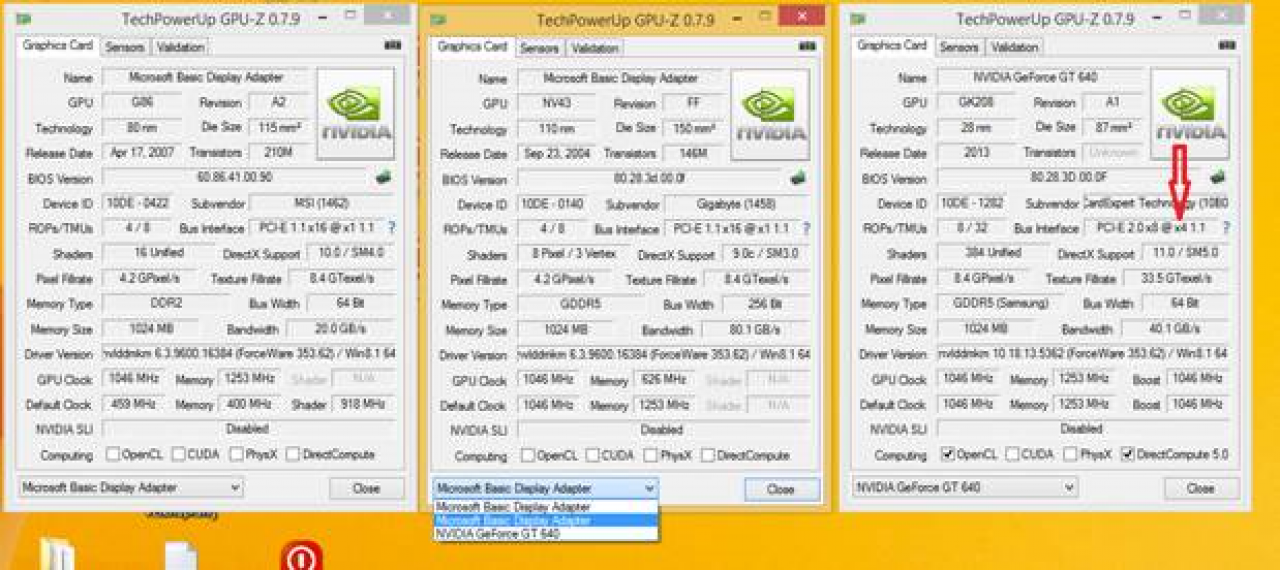Viewport: 1280px width, 570px height.
Task: Click NVIDIA logo in the GK208 window
Action: (1190, 113)
